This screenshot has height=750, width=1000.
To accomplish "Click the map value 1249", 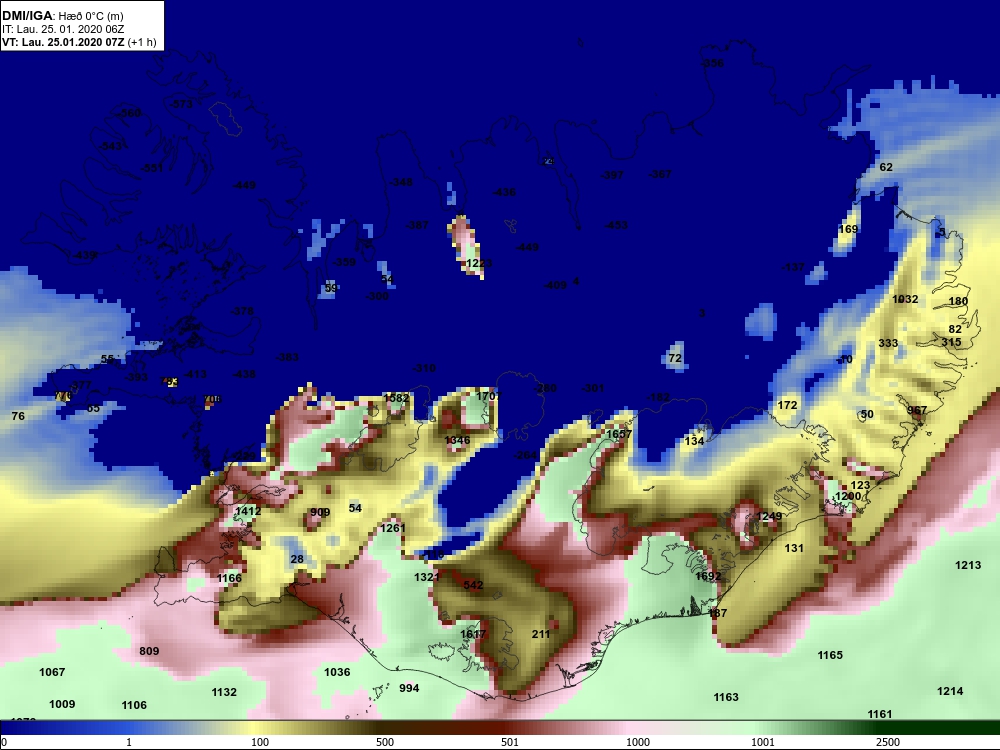I will point(768,517).
